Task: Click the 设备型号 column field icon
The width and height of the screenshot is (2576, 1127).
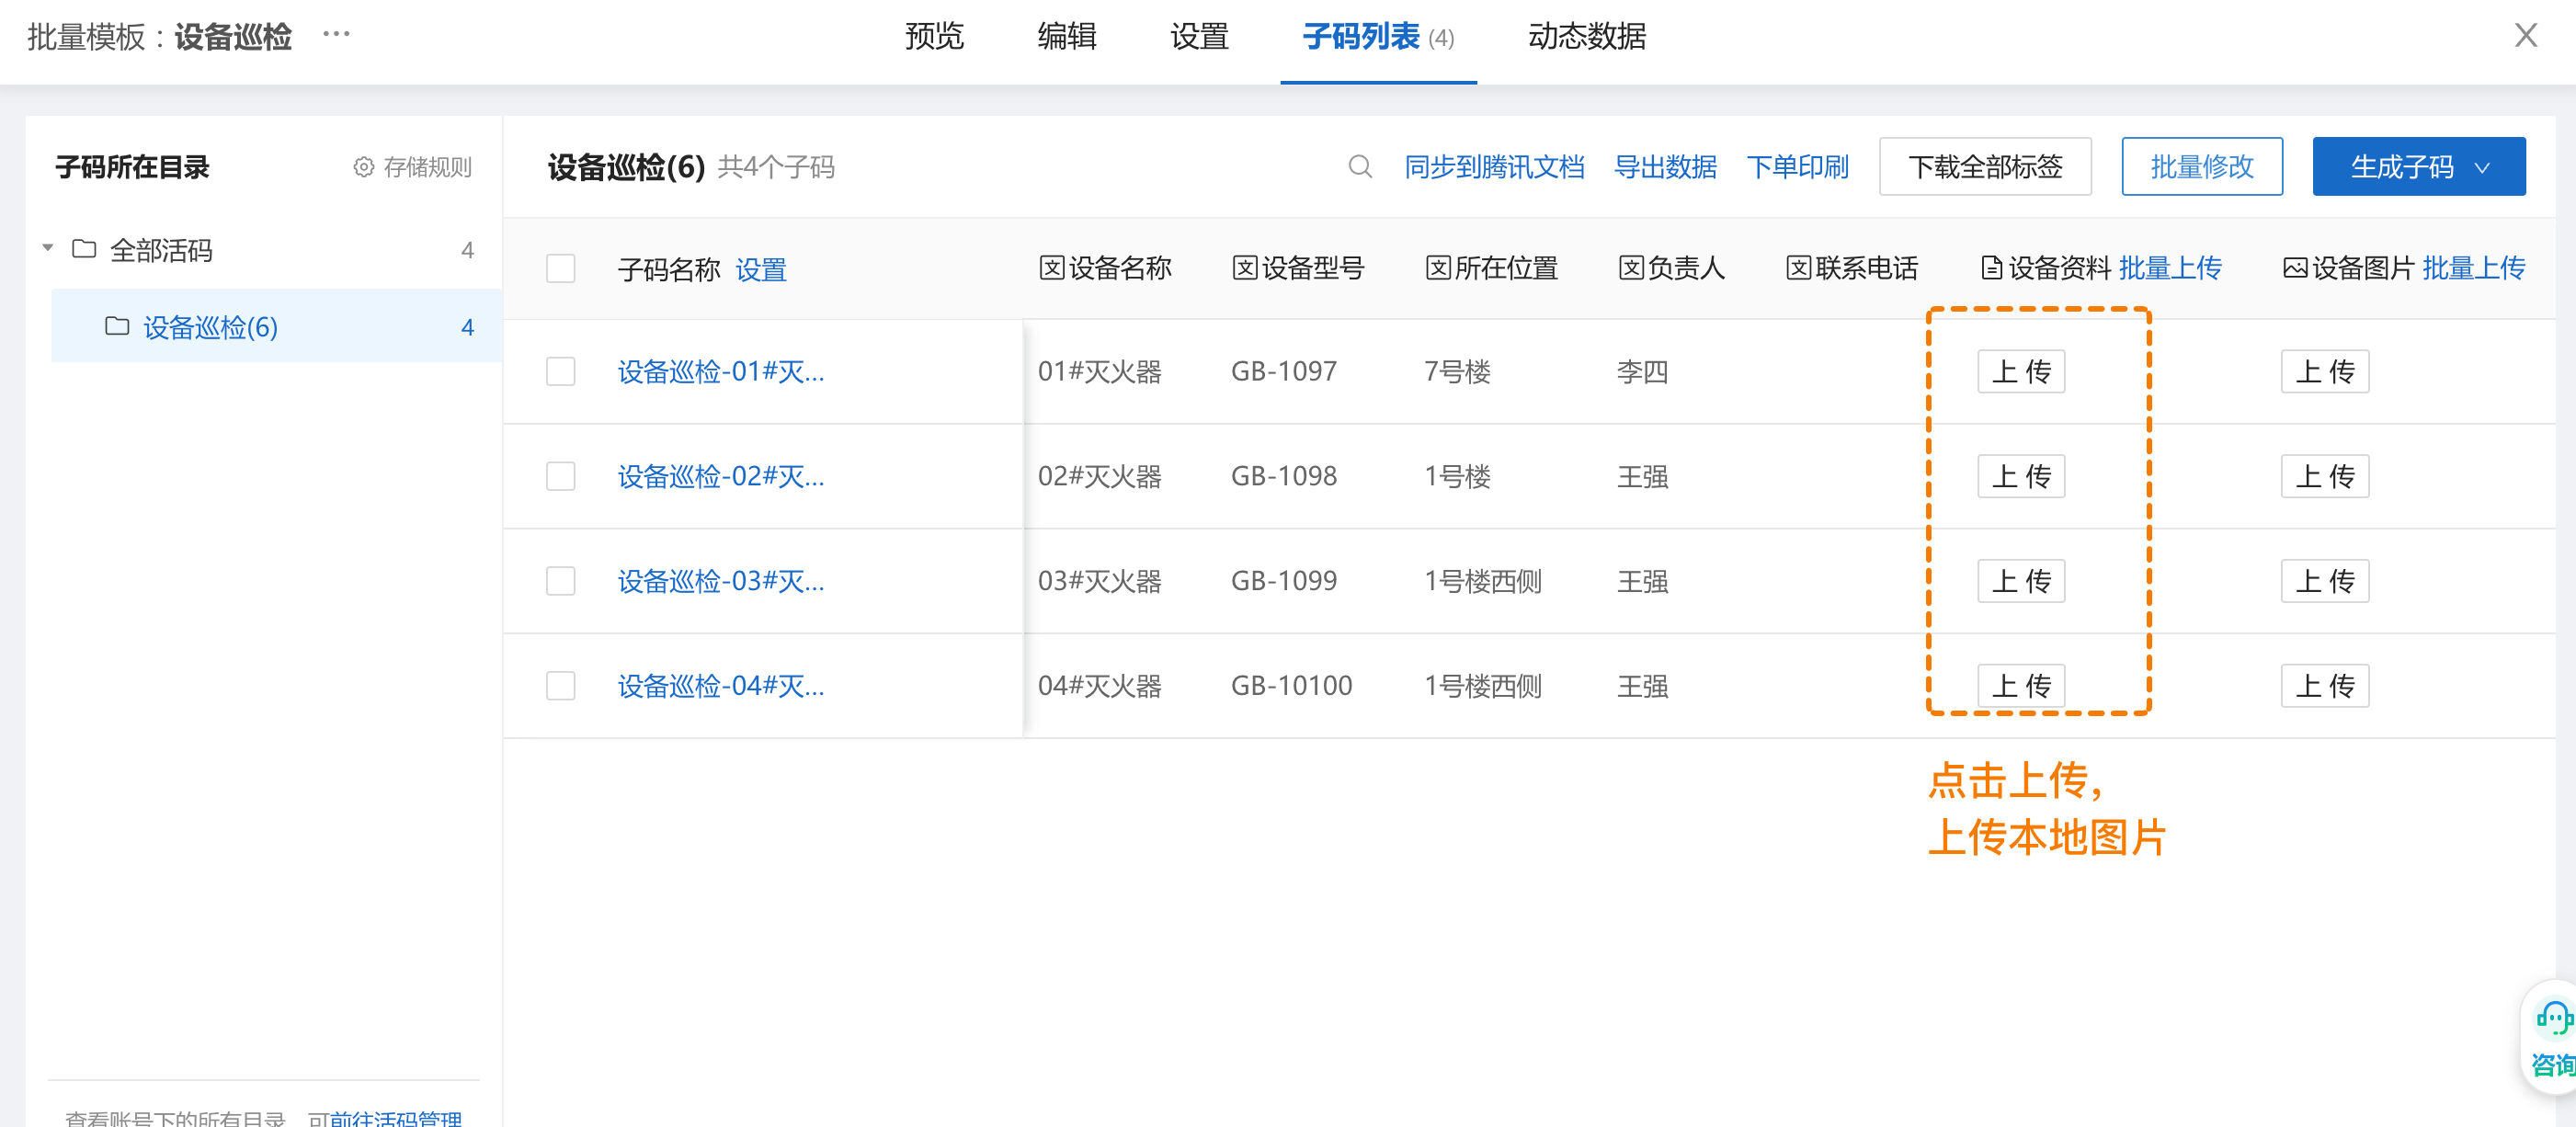Action: point(1244,268)
